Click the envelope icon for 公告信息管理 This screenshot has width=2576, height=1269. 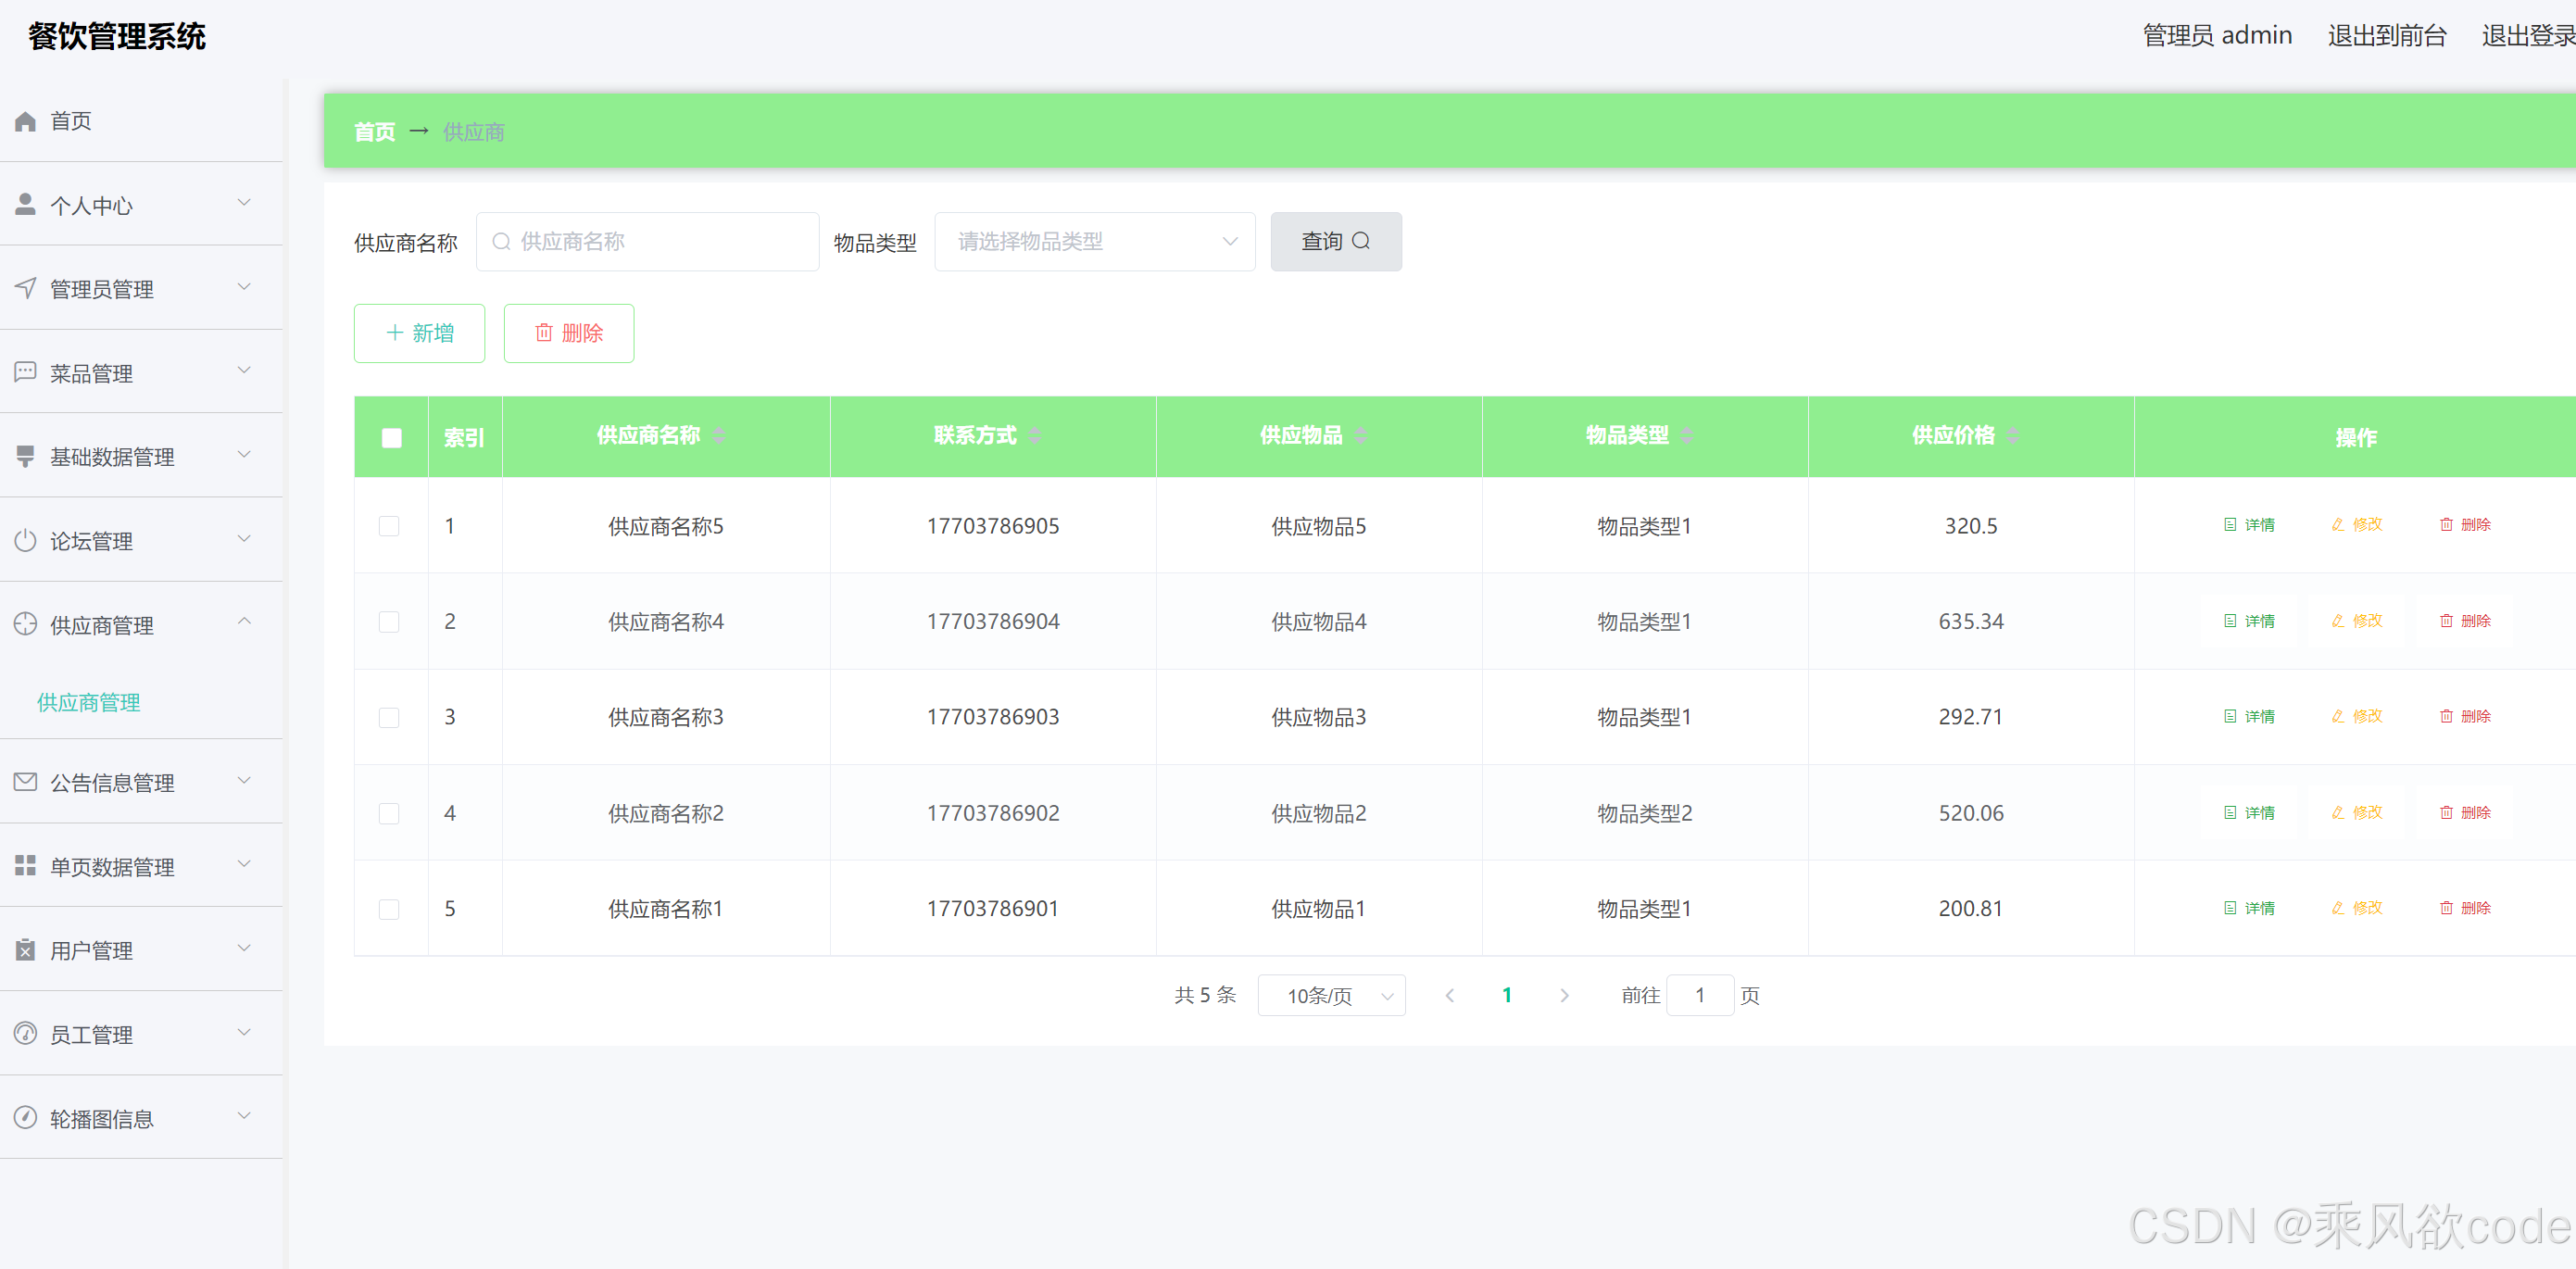pyautogui.click(x=26, y=782)
